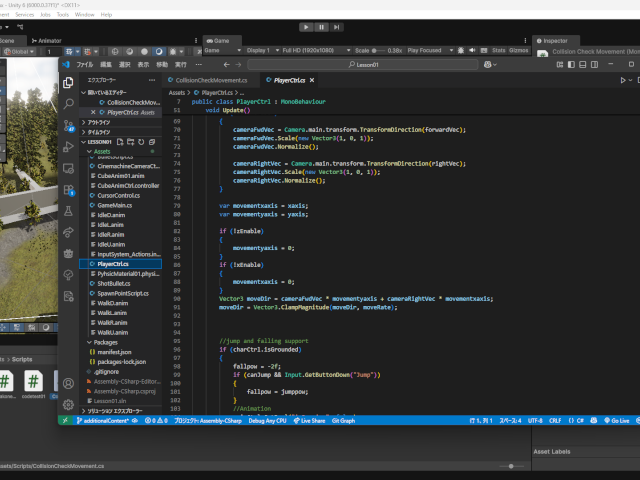Click Unity Play button
Image resolution: width=640 pixels, height=480 pixels.
point(306,27)
